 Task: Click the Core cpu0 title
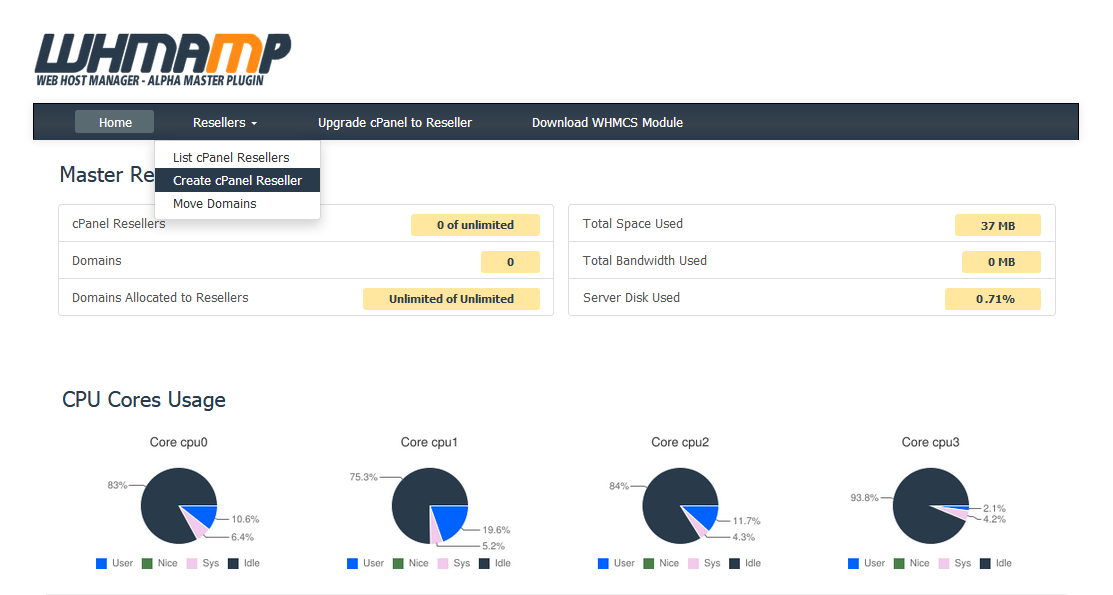click(178, 442)
